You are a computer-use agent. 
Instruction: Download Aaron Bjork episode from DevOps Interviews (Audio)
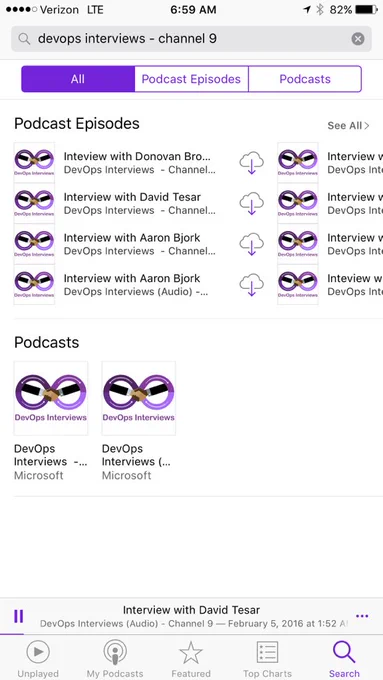[252, 284]
